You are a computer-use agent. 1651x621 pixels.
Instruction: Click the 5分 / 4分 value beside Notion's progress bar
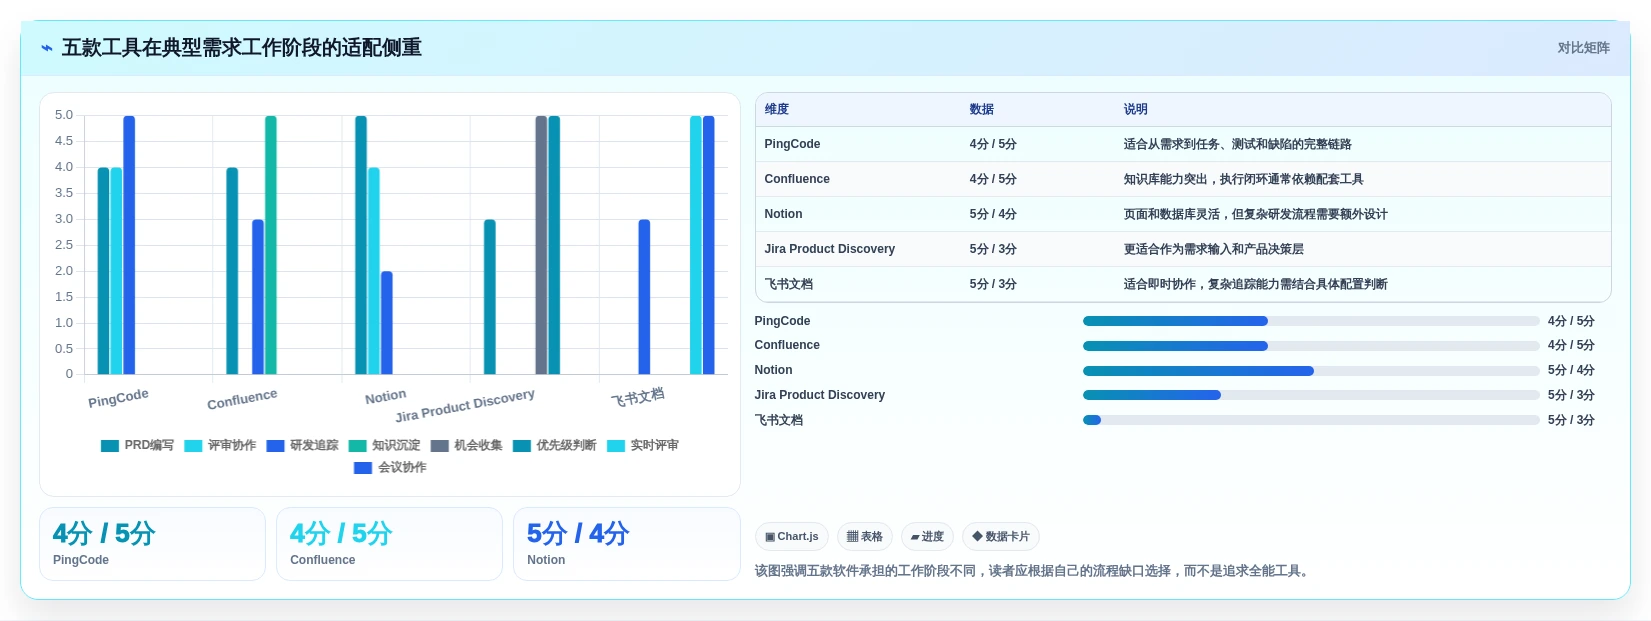click(x=1571, y=370)
